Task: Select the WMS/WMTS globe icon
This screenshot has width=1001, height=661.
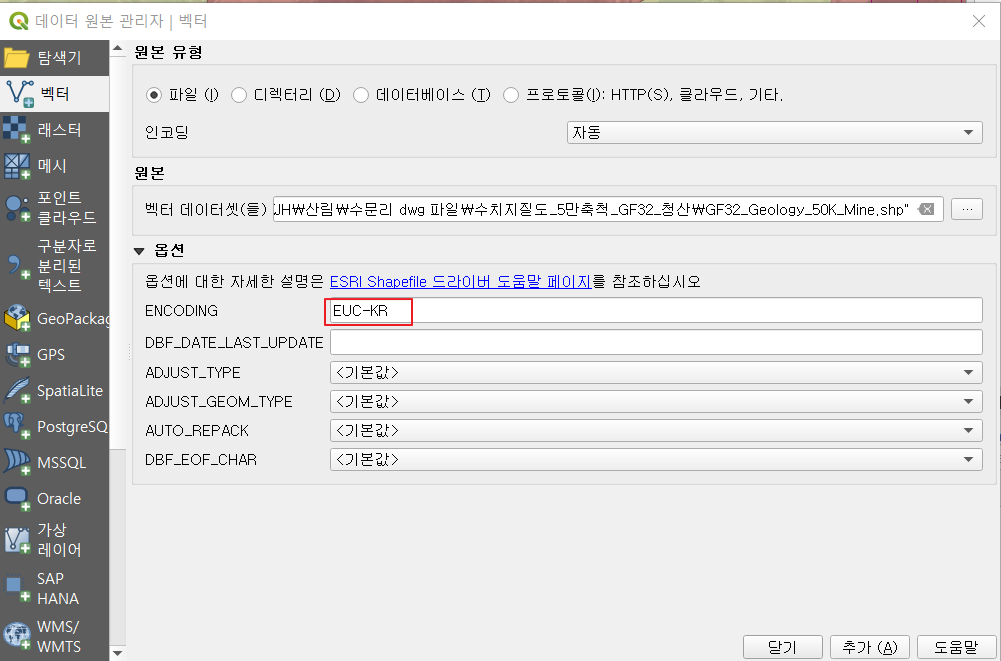Action: pyautogui.click(x=16, y=636)
